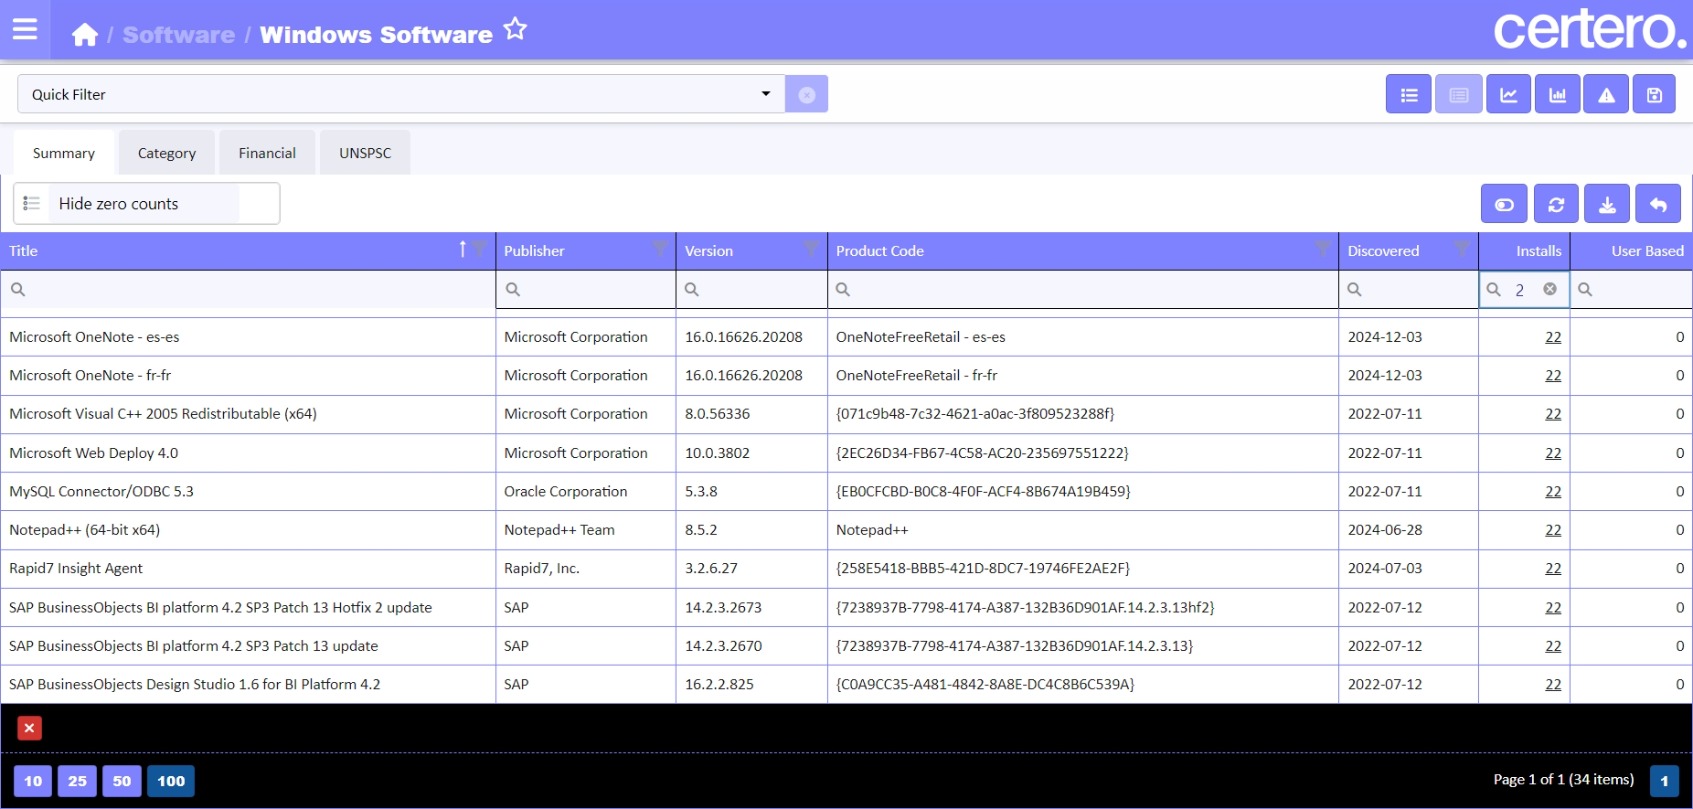Show 100 items per page
The image size is (1693, 809).
coord(171,781)
